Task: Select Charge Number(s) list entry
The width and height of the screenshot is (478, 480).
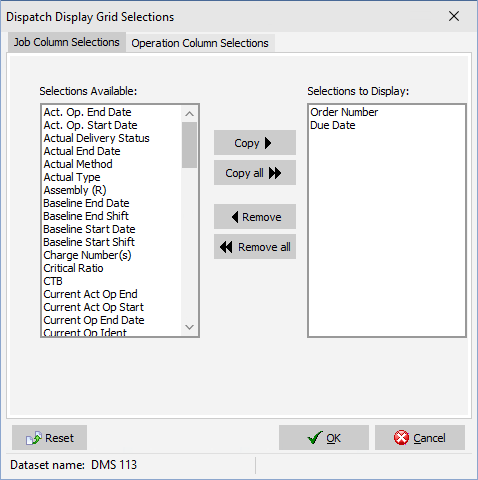Action: pyautogui.click(x=87, y=255)
